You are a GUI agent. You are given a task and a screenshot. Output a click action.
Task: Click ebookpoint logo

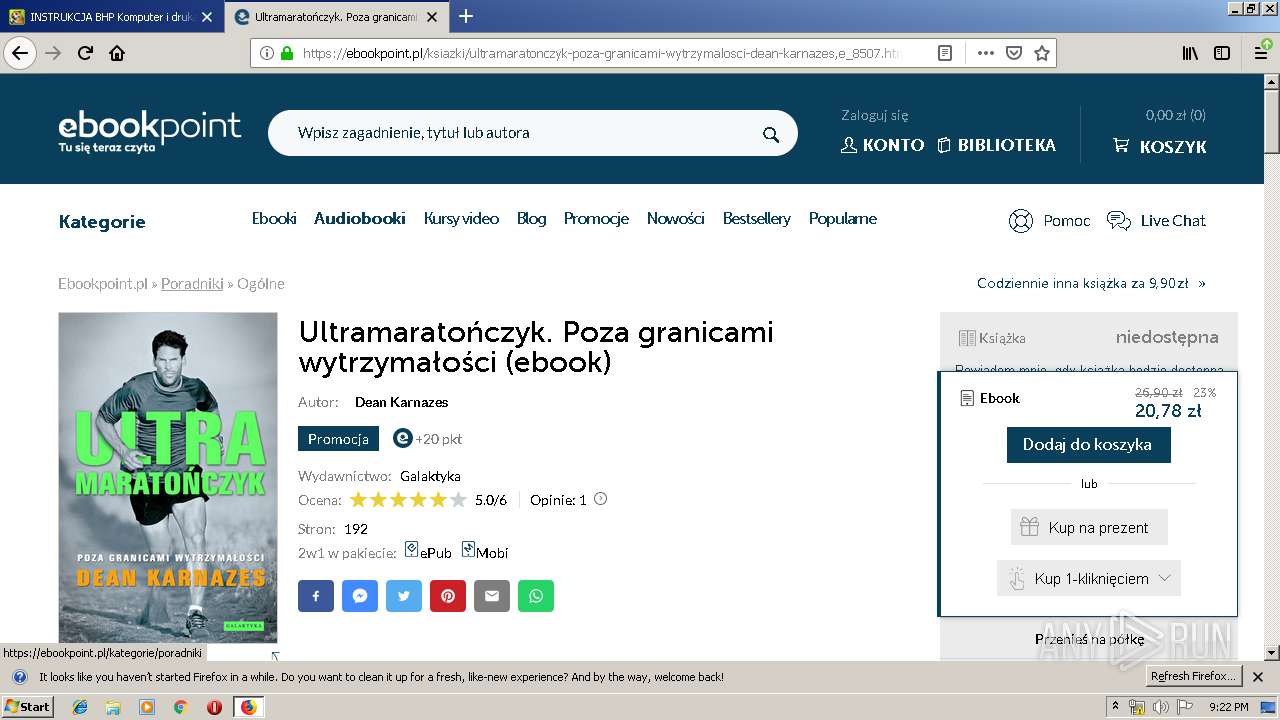(x=150, y=132)
